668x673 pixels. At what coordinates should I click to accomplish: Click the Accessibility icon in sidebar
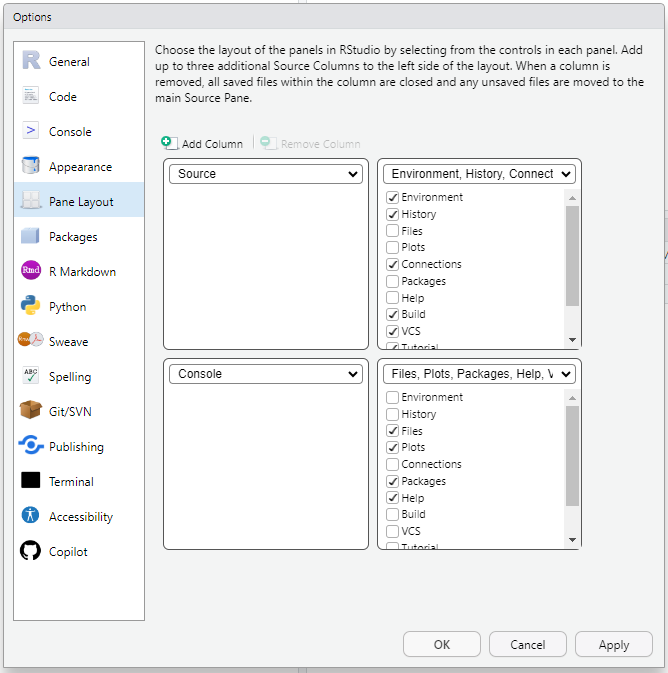[31, 516]
